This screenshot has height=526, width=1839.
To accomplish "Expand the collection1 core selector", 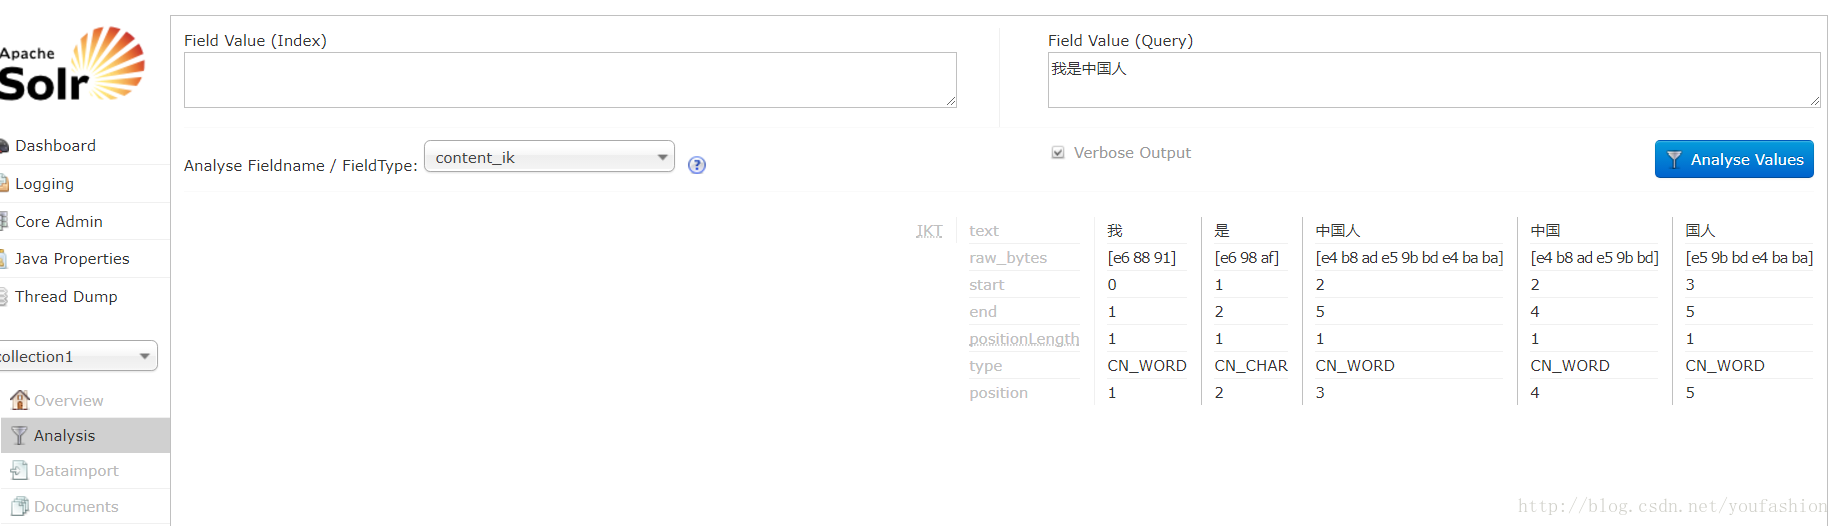I will pyautogui.click(x=77, y=356).
